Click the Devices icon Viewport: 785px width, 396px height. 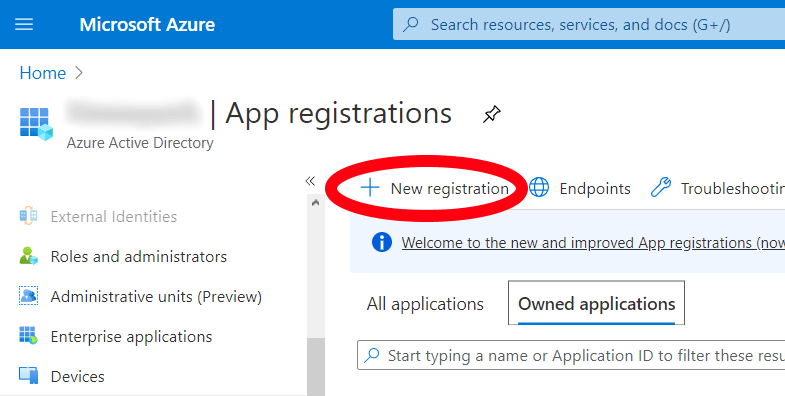(x=28, y=375)
